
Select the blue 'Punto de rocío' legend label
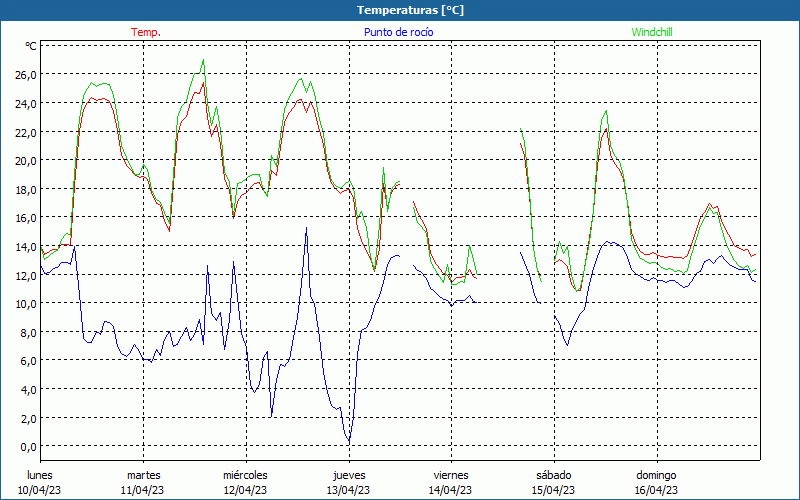click(398, 32)
